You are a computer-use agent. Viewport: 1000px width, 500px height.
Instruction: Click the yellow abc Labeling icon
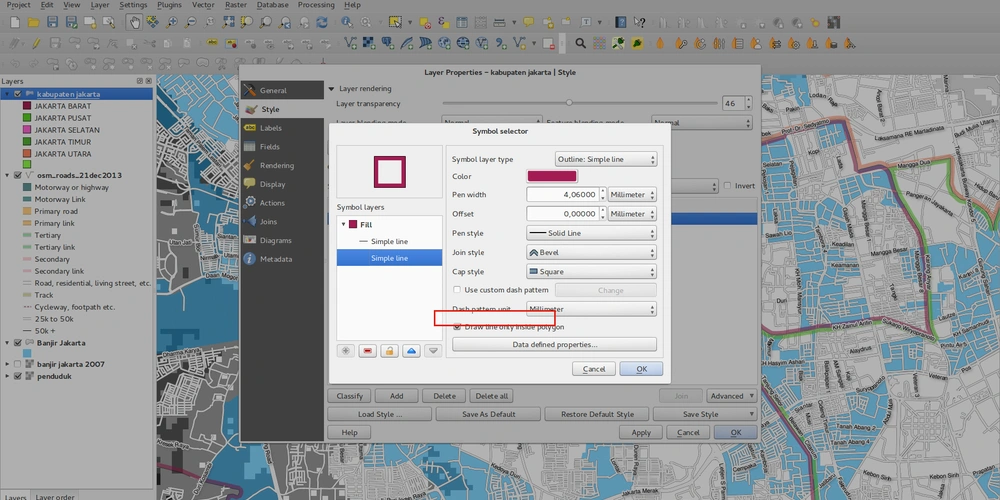(x=212, y=43)
